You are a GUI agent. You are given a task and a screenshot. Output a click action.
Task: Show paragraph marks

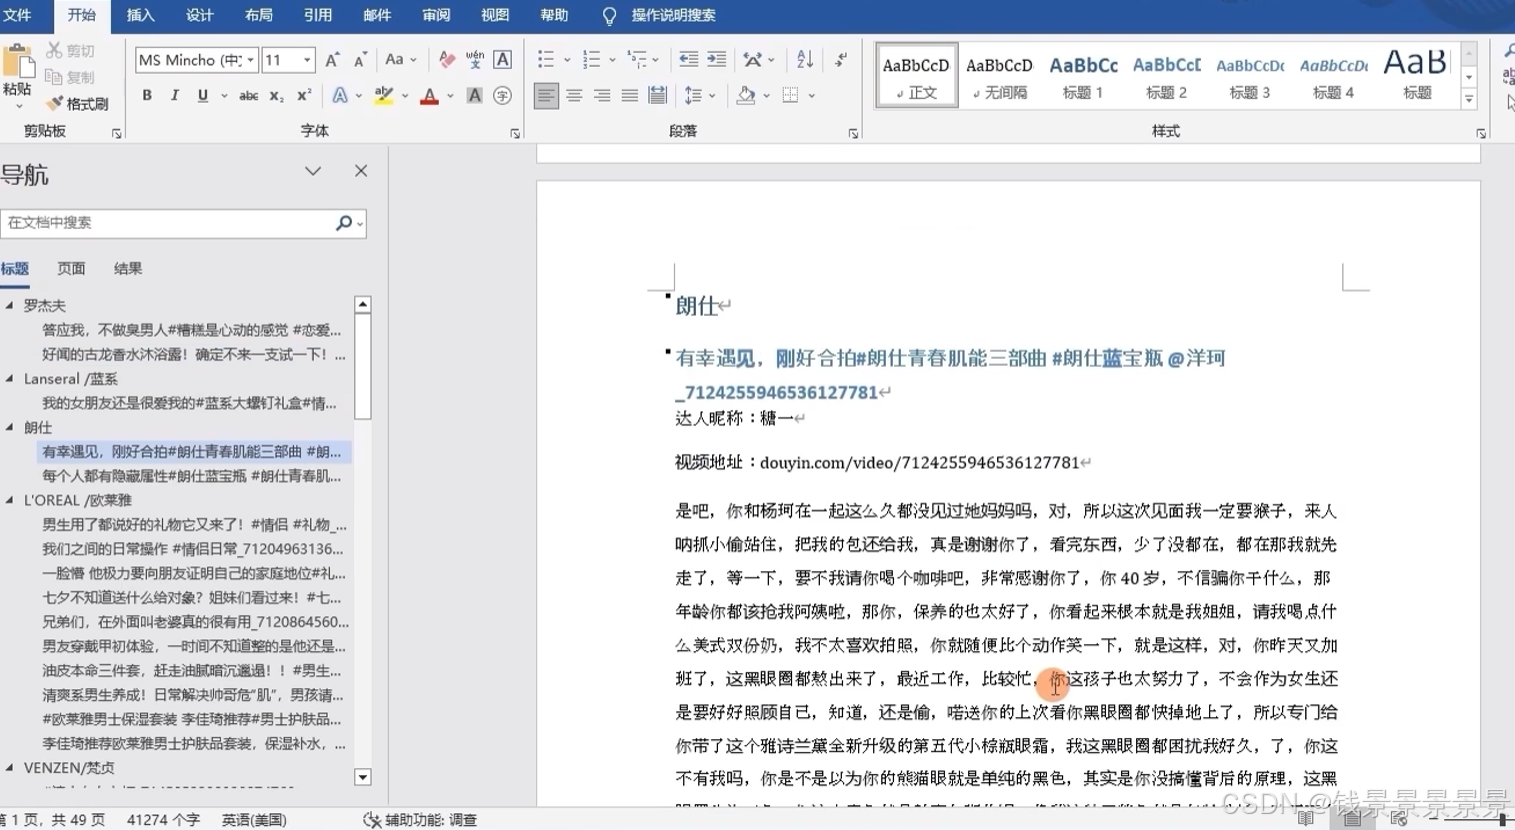tap(841, 60)
